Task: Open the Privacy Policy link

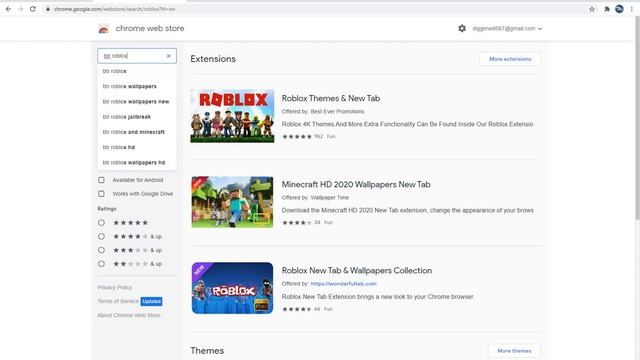Action: [115, 287]
